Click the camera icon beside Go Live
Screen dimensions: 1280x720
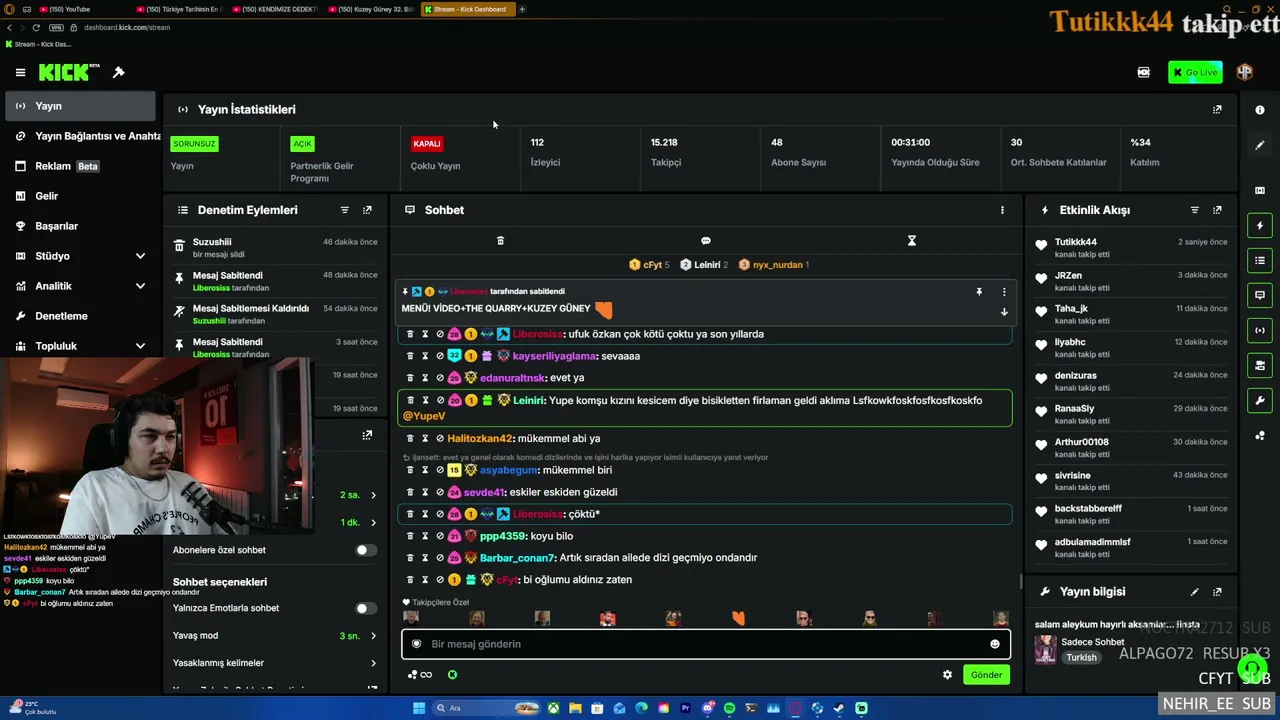pos(1144,72)
